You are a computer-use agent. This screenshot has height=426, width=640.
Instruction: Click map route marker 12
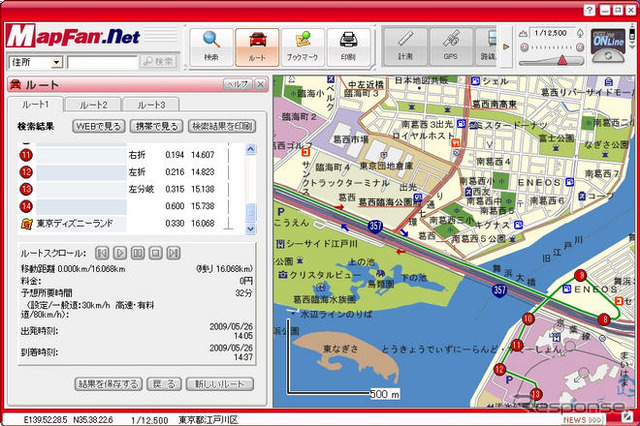[x=500, y=370]
